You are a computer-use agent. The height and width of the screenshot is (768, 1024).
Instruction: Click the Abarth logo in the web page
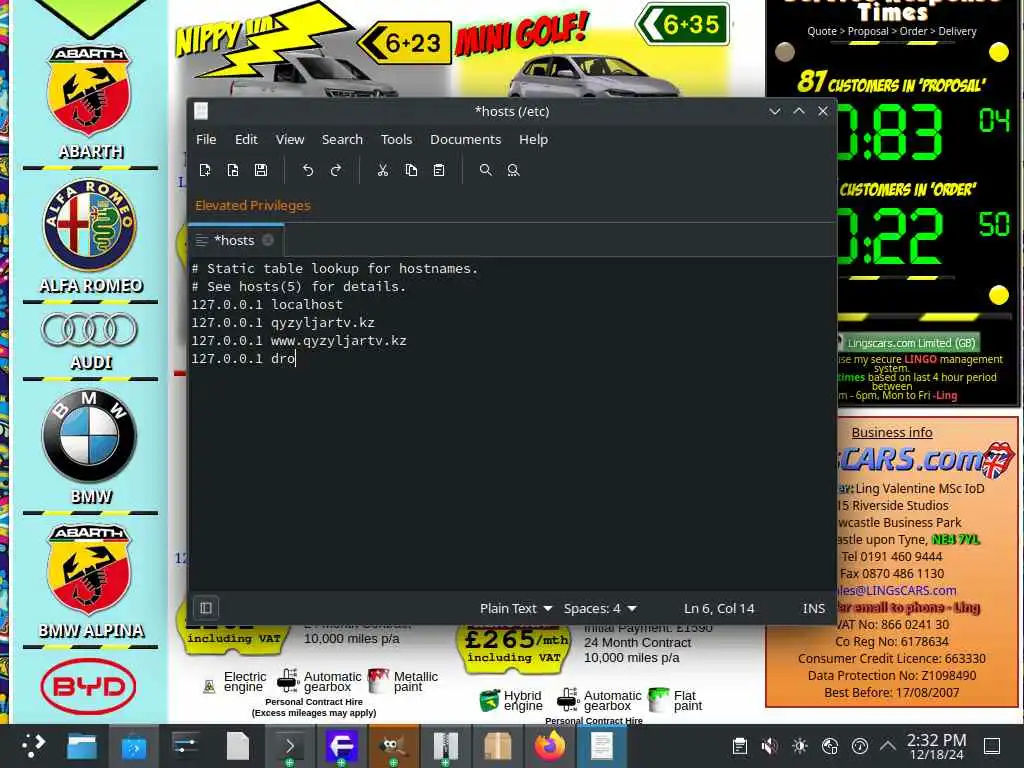[90, 91]
